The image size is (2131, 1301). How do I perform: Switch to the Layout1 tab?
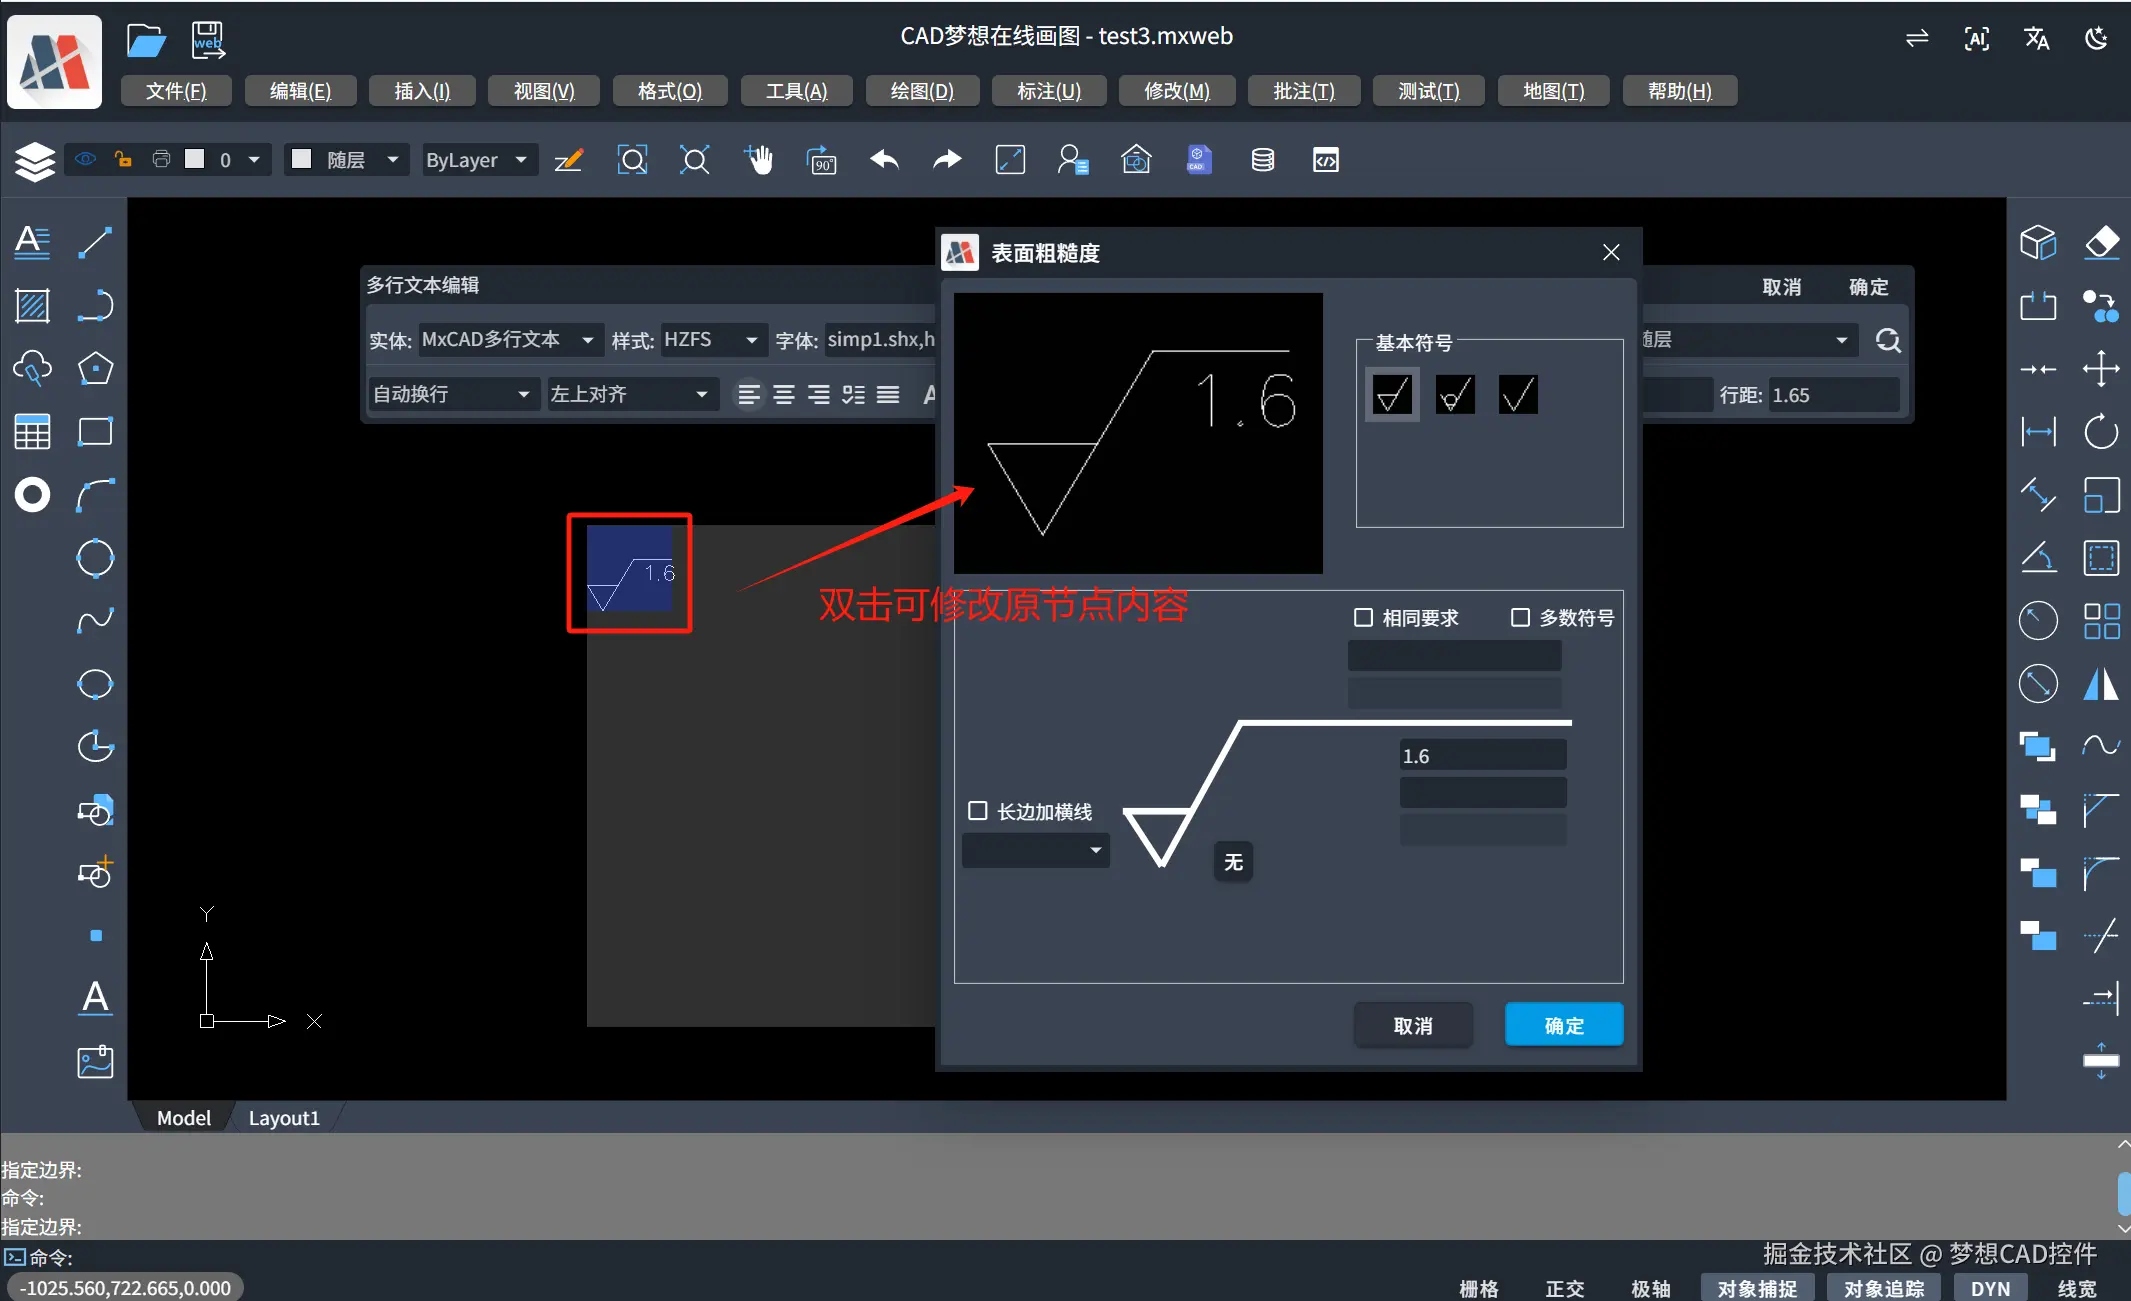point(284,1117)
